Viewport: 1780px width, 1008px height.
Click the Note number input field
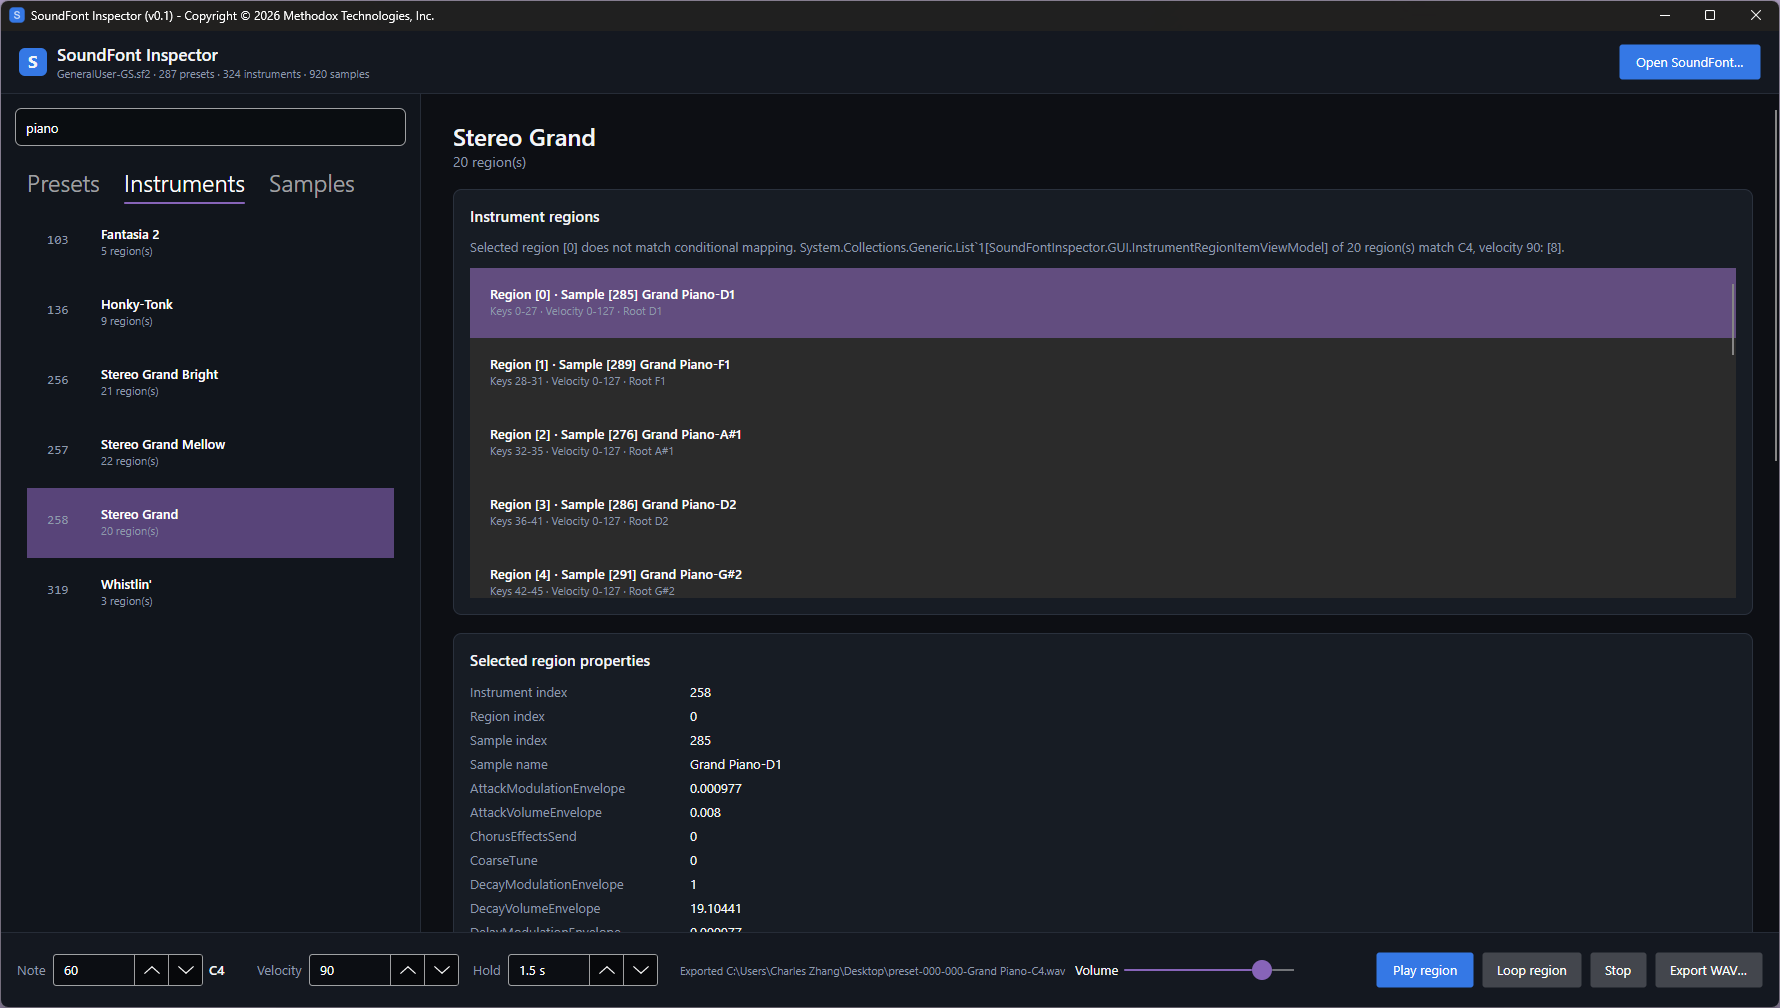point(93,970)
